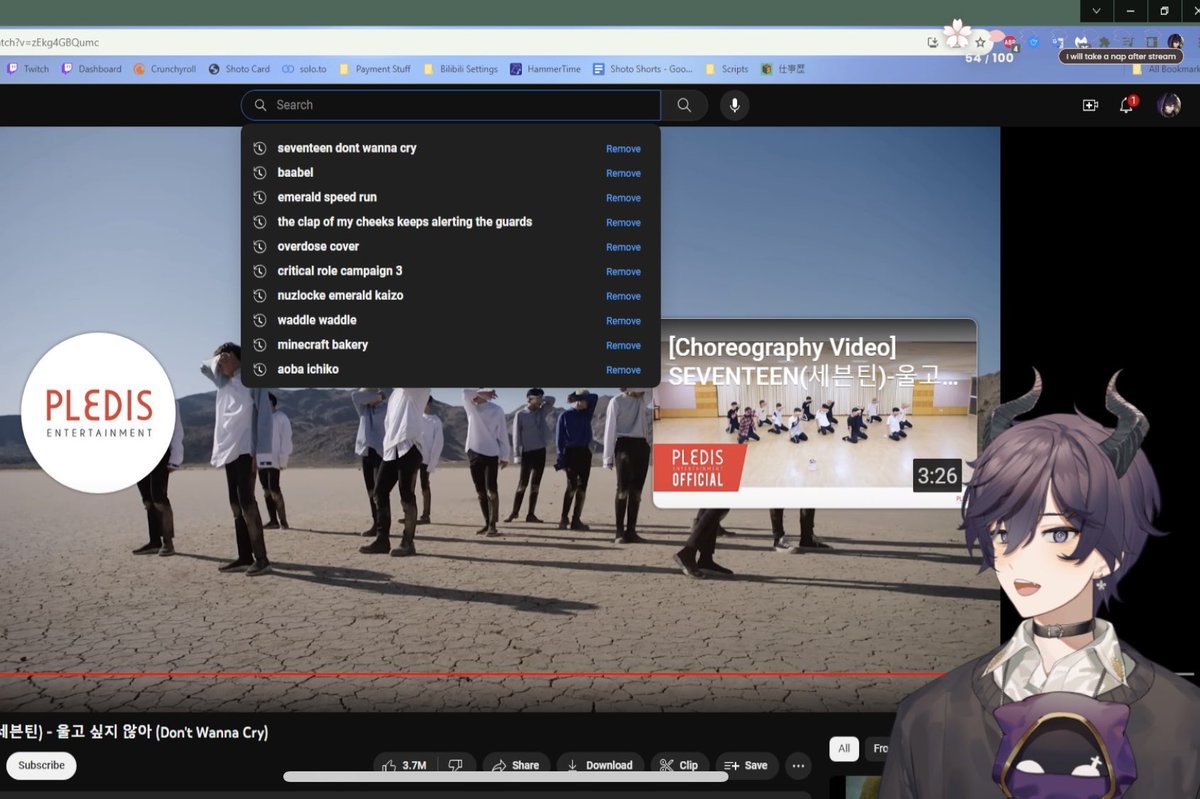
Task: Select suggestion 'emerald speed run'
Action: click(x=327, y=197)
